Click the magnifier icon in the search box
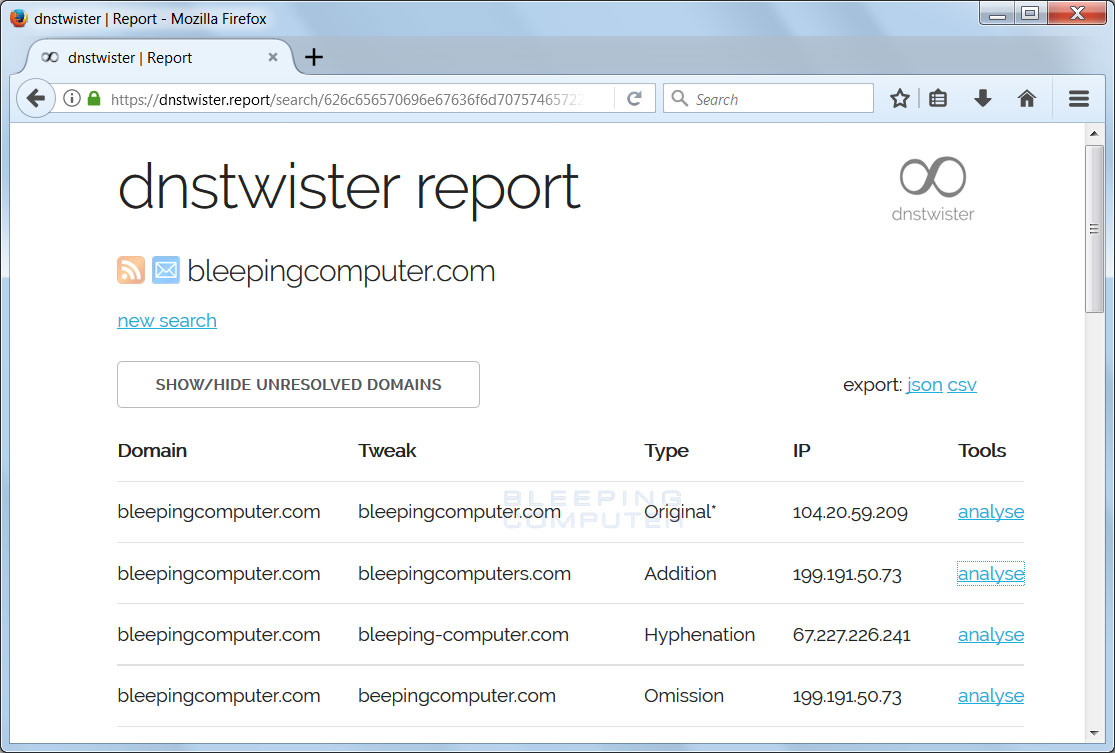 click(x=680, y=98)
